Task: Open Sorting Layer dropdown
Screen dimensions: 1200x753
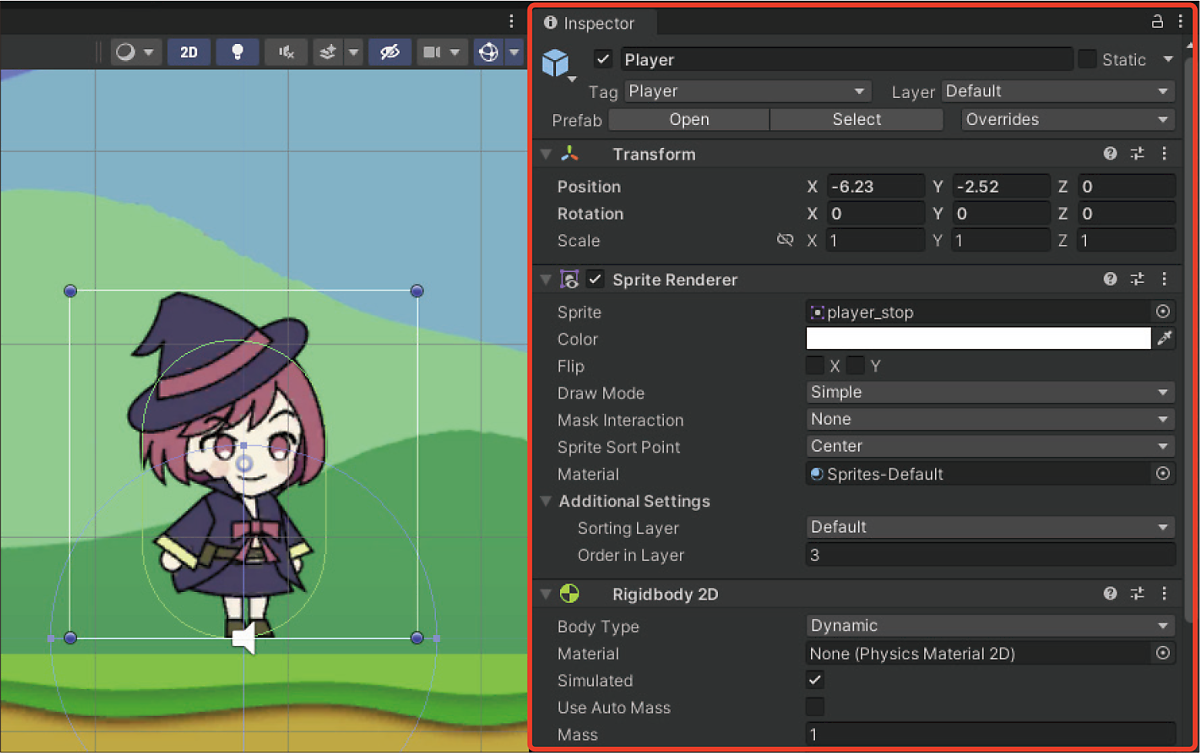Action: pos(991,527)
